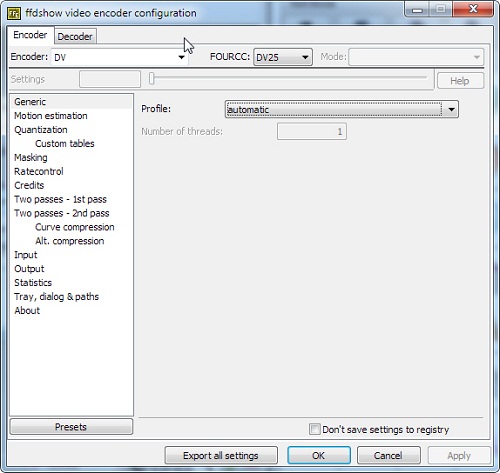Viewport: 500px width, 473px height.
Task: Confirm with the OK button
Action: point(319,455)
